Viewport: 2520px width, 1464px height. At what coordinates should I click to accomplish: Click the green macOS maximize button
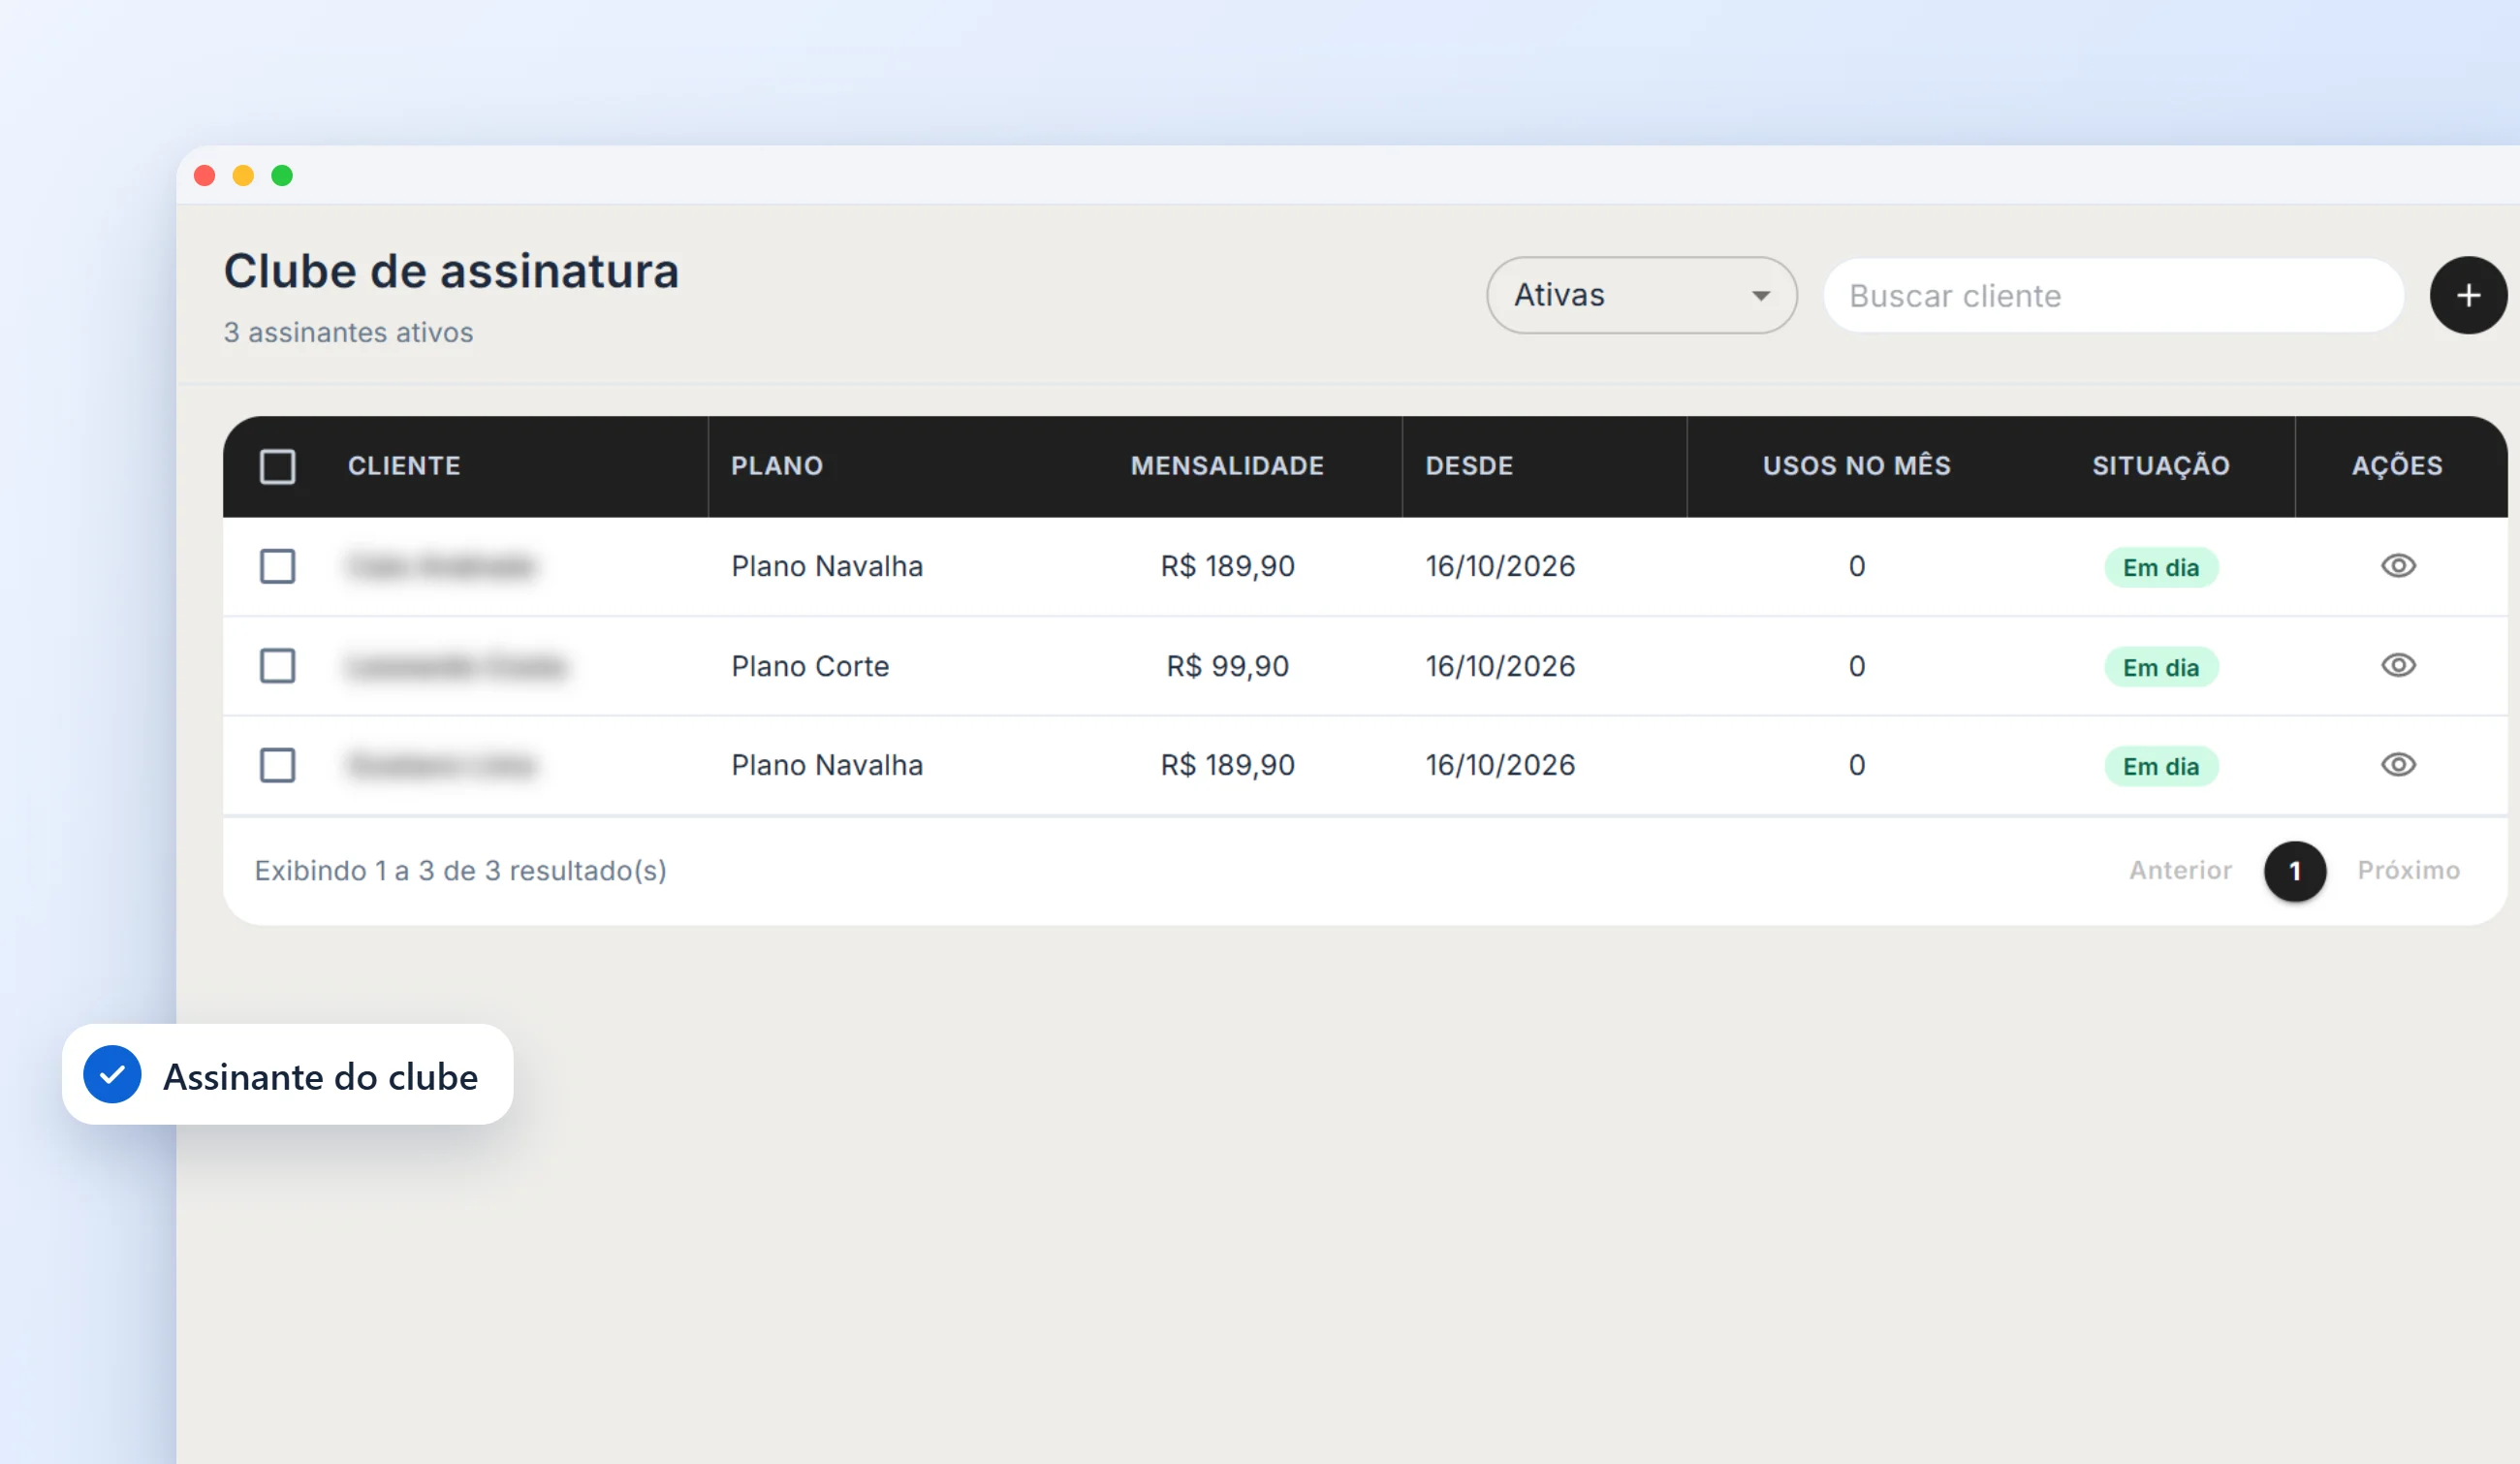[282, 176]
